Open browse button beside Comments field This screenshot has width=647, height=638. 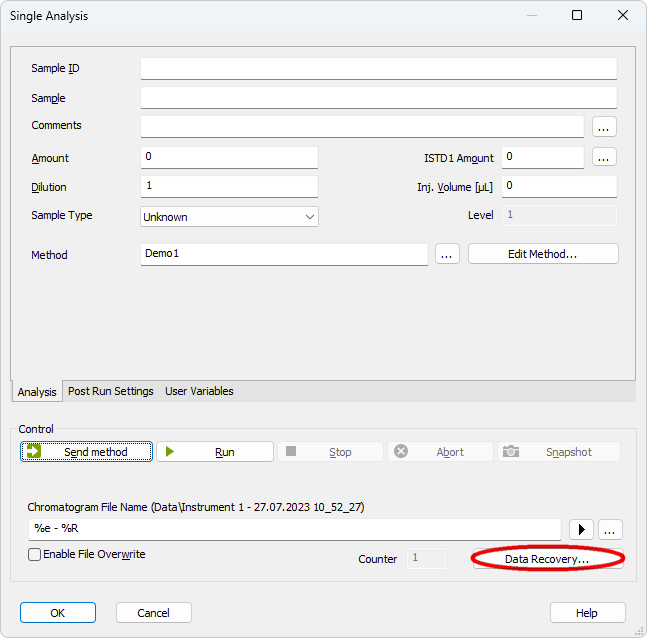604,127
